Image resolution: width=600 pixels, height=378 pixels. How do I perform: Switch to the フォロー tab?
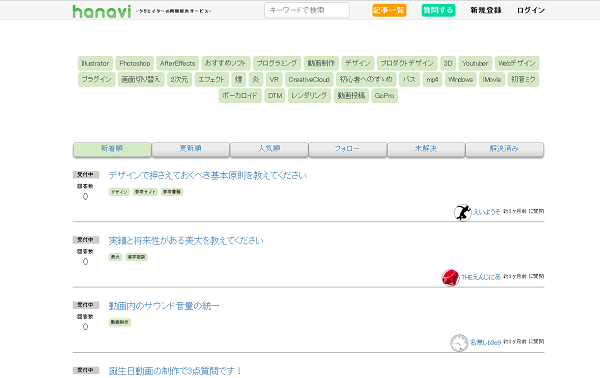click(347, 149)
